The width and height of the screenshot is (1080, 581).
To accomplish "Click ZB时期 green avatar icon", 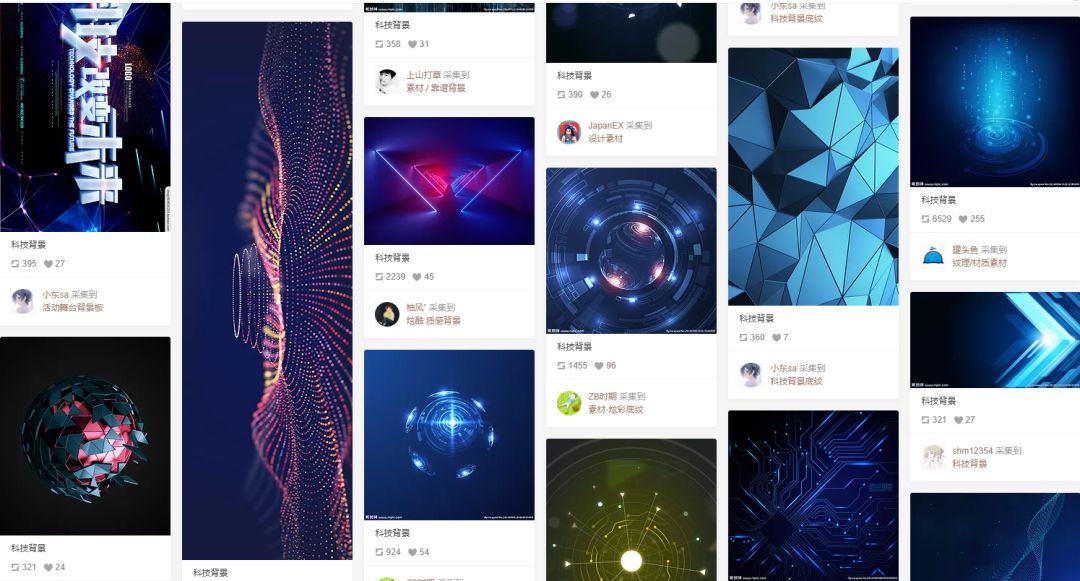I will pyautogui.click(x=569, y=403).
